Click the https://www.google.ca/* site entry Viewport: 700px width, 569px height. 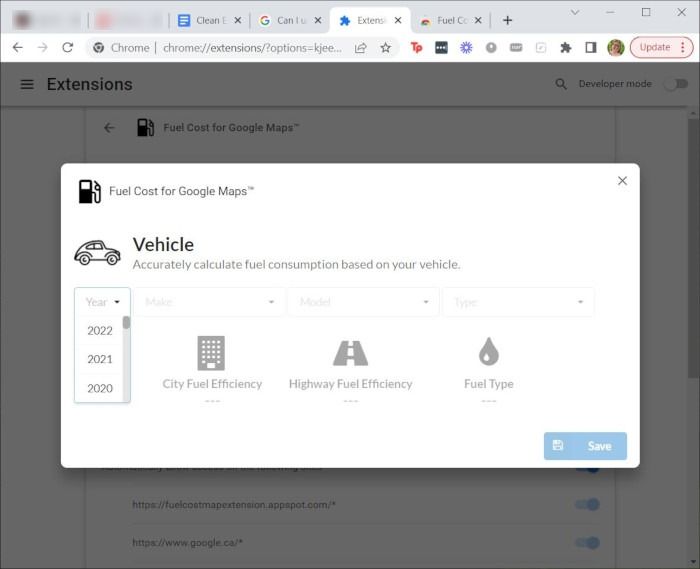tap(188, 543)
